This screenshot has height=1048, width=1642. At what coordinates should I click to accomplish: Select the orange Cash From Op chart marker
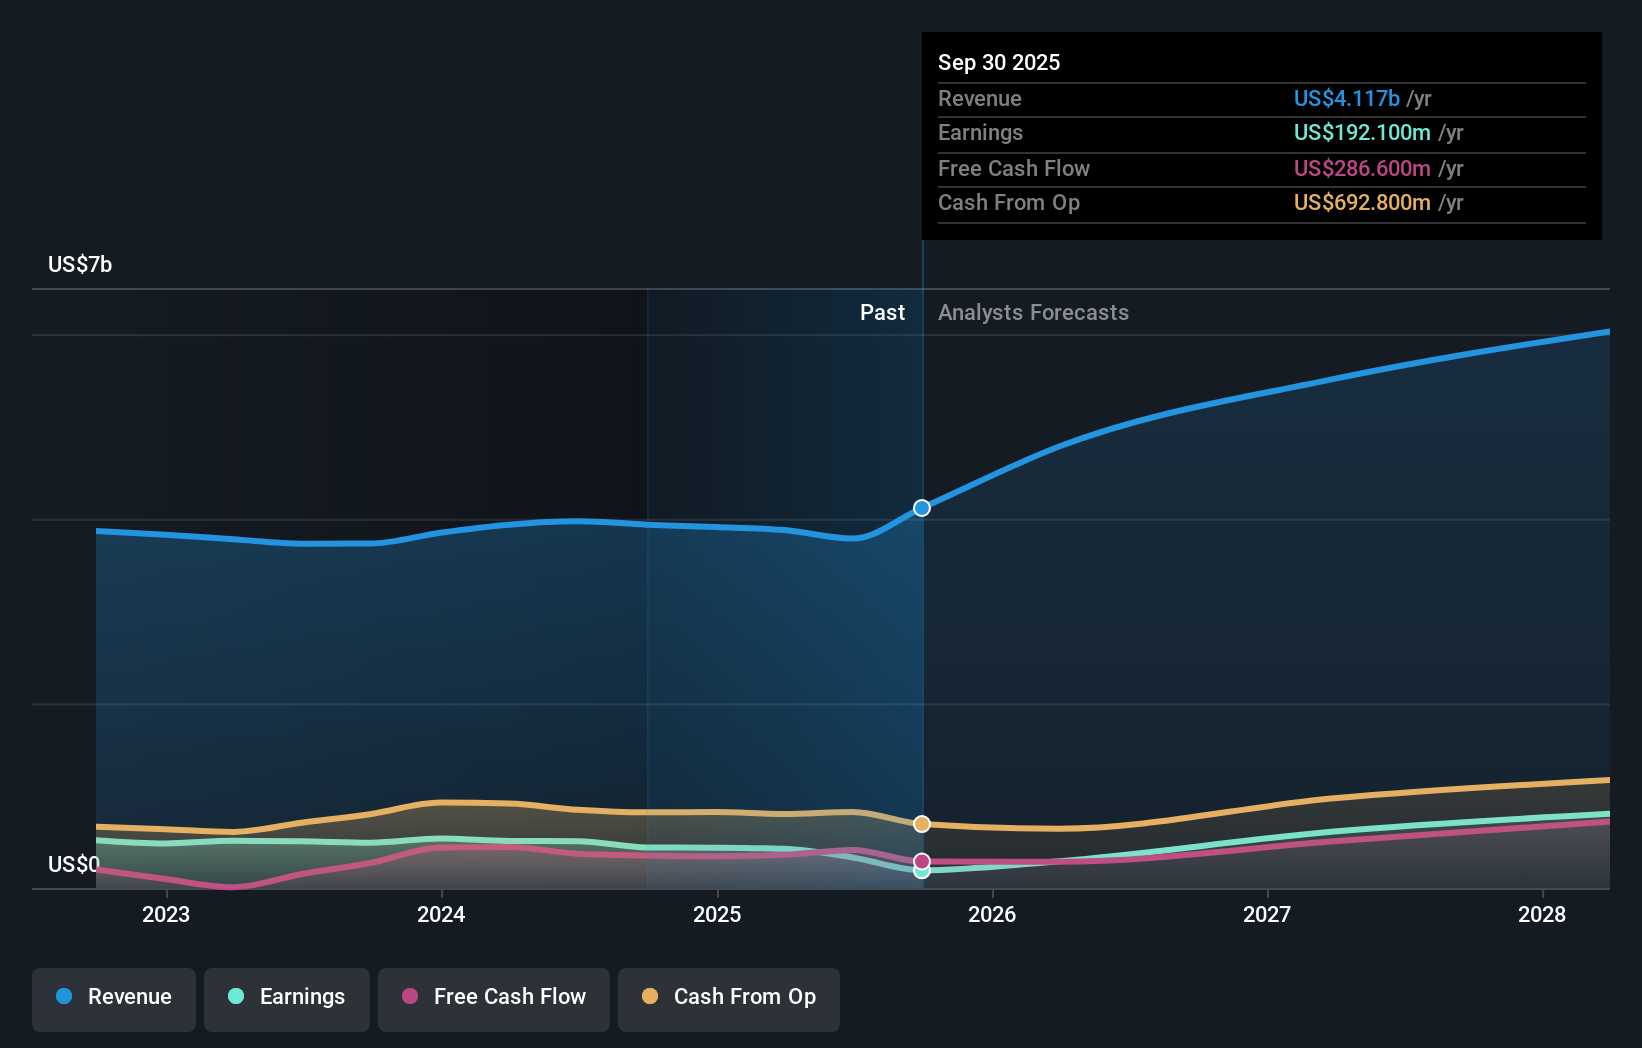(920, 824)
